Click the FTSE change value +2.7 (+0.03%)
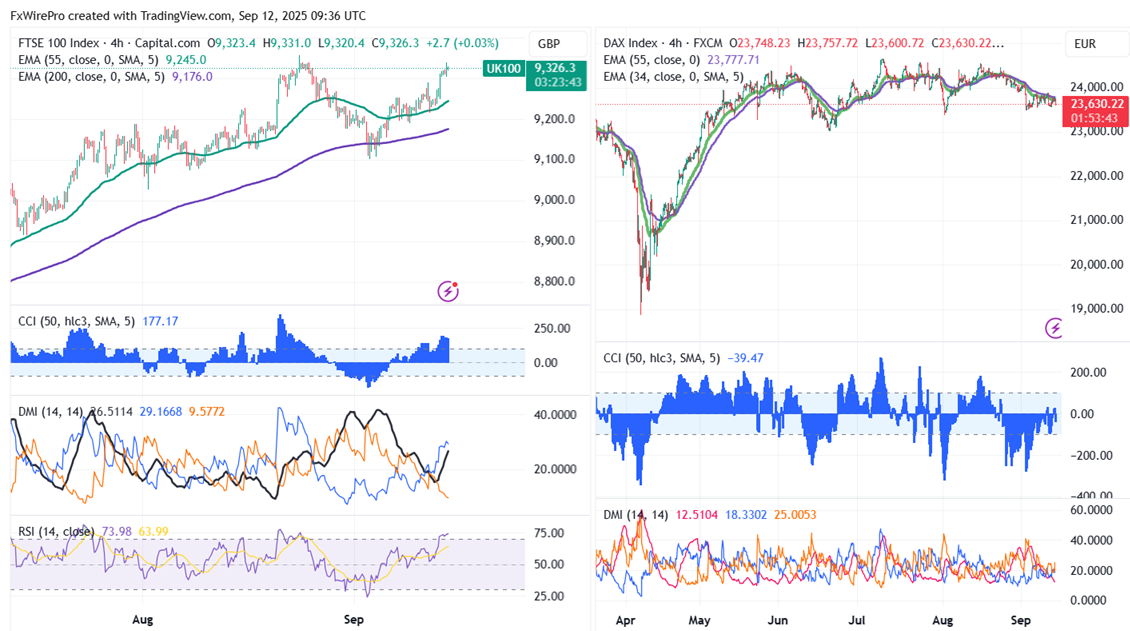Image resolution: width=1130 pixels, height=631 pixels. 462,43
